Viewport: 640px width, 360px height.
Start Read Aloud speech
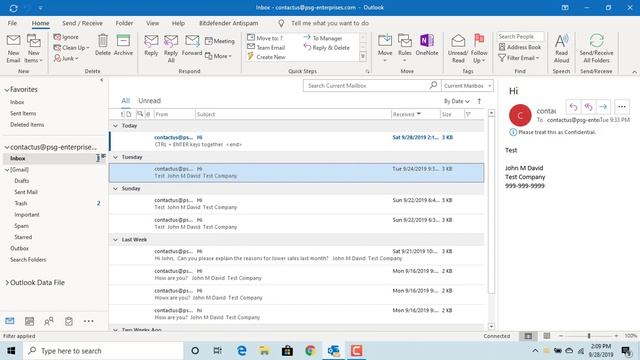pyautogui.click(x=561, y=49)
